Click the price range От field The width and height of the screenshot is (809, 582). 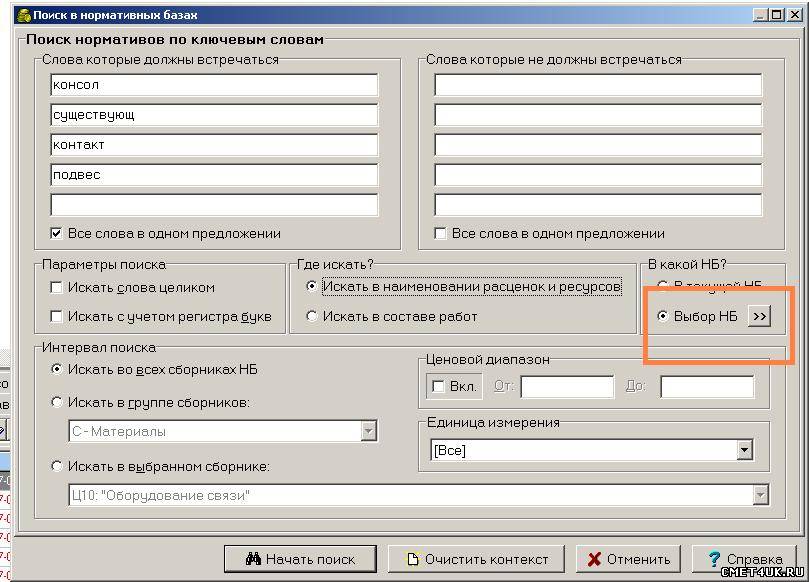coord(567,386)
